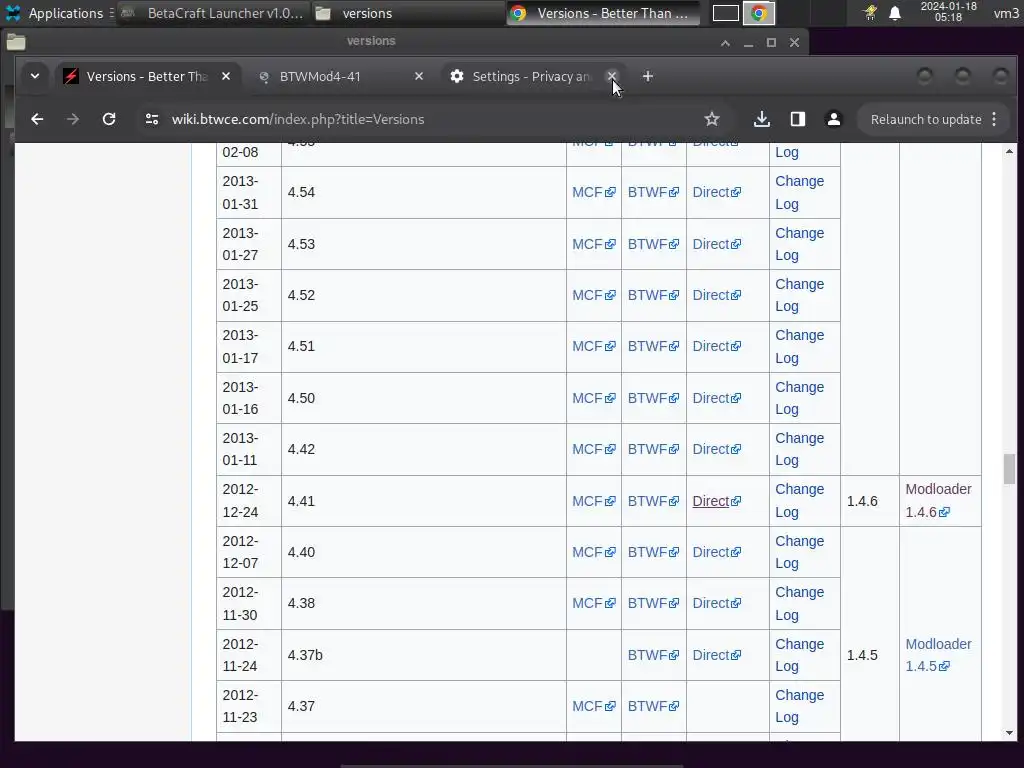Open tab search dropdown arrow
Image resolution: width=1024 pixels, height=768 pixels.
click(x=35, y=76)
